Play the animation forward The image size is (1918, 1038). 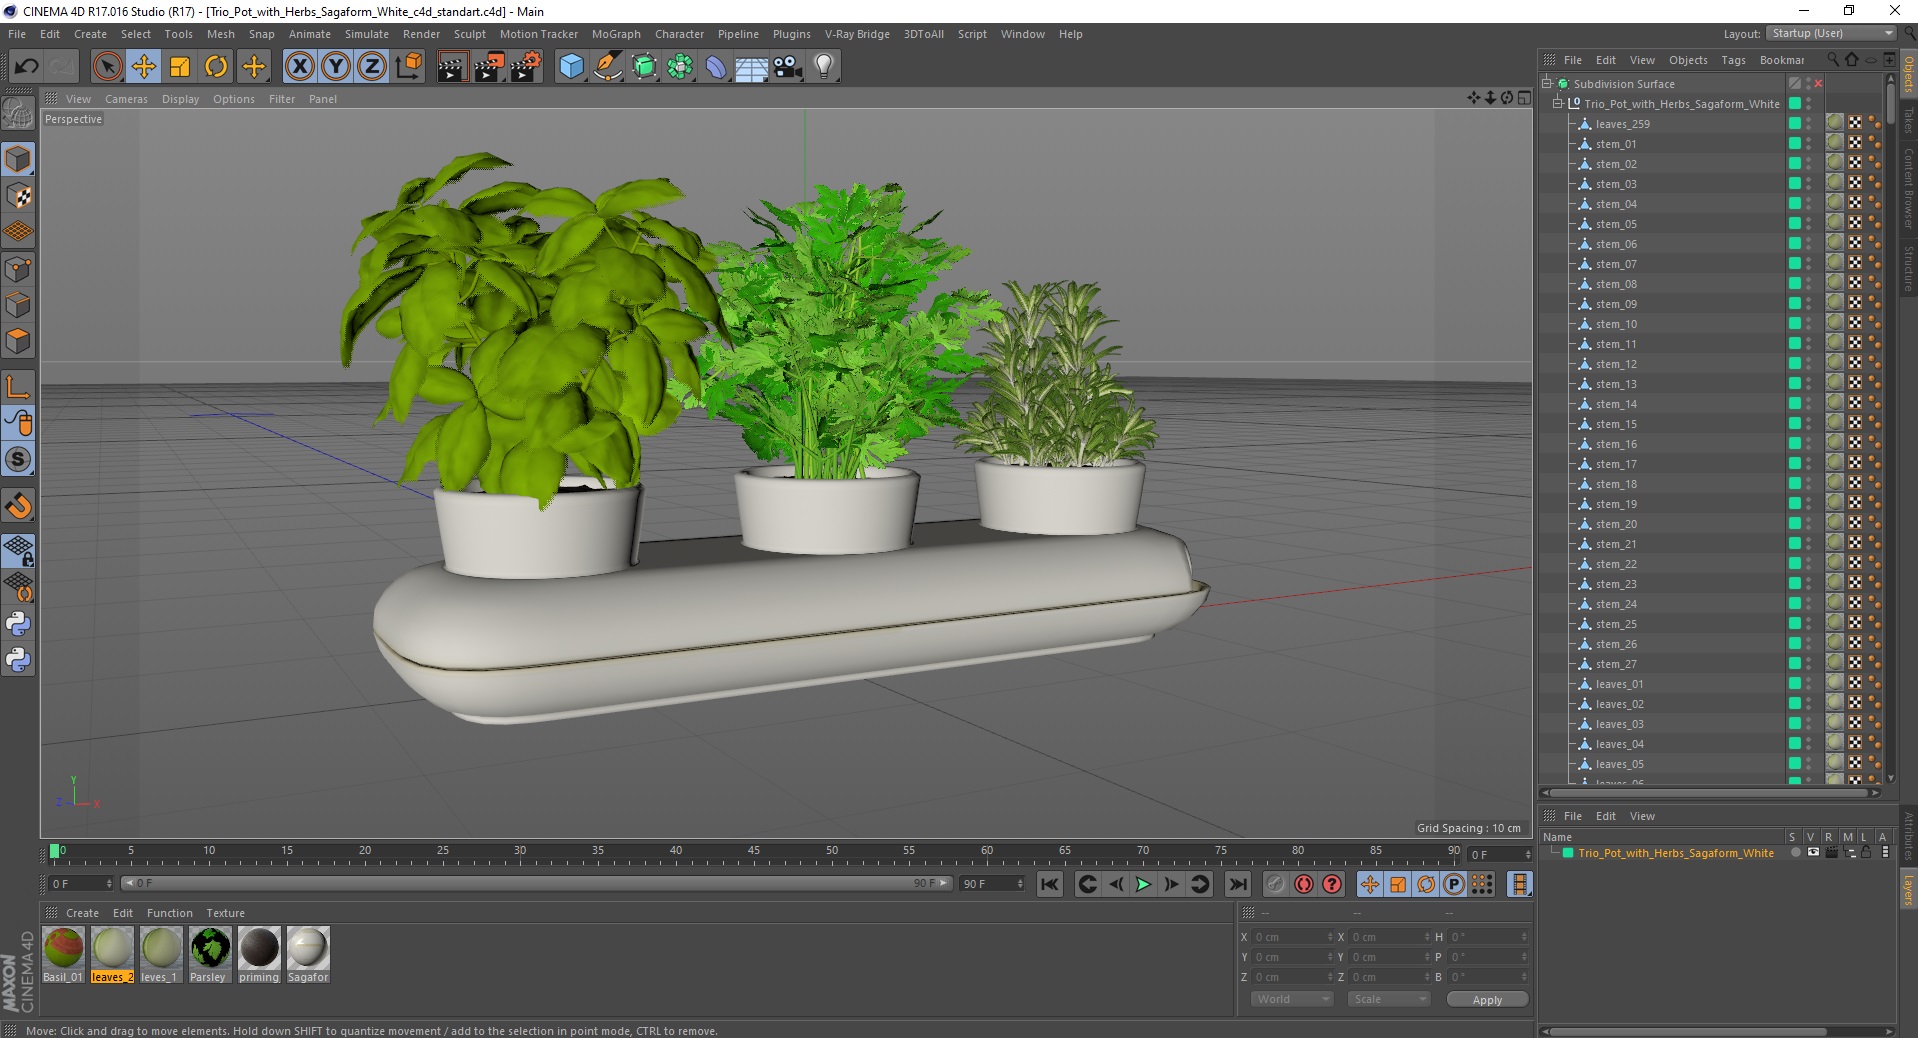1143,884
